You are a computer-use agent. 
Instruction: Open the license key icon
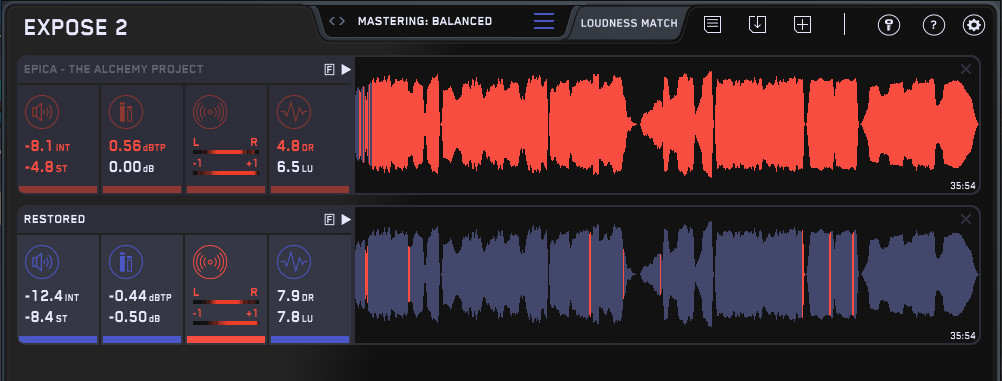[x=888, y=25]
